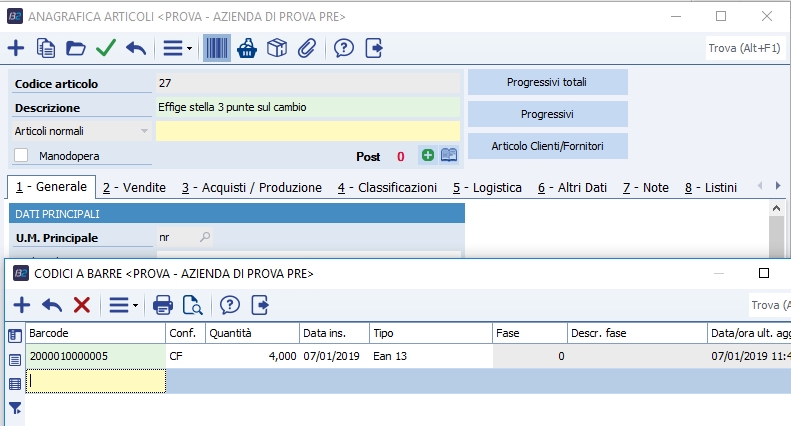This screenshot has height=426, width=791.
Task: Toggle the Manodopera checkbox
Action: (21, 155)
